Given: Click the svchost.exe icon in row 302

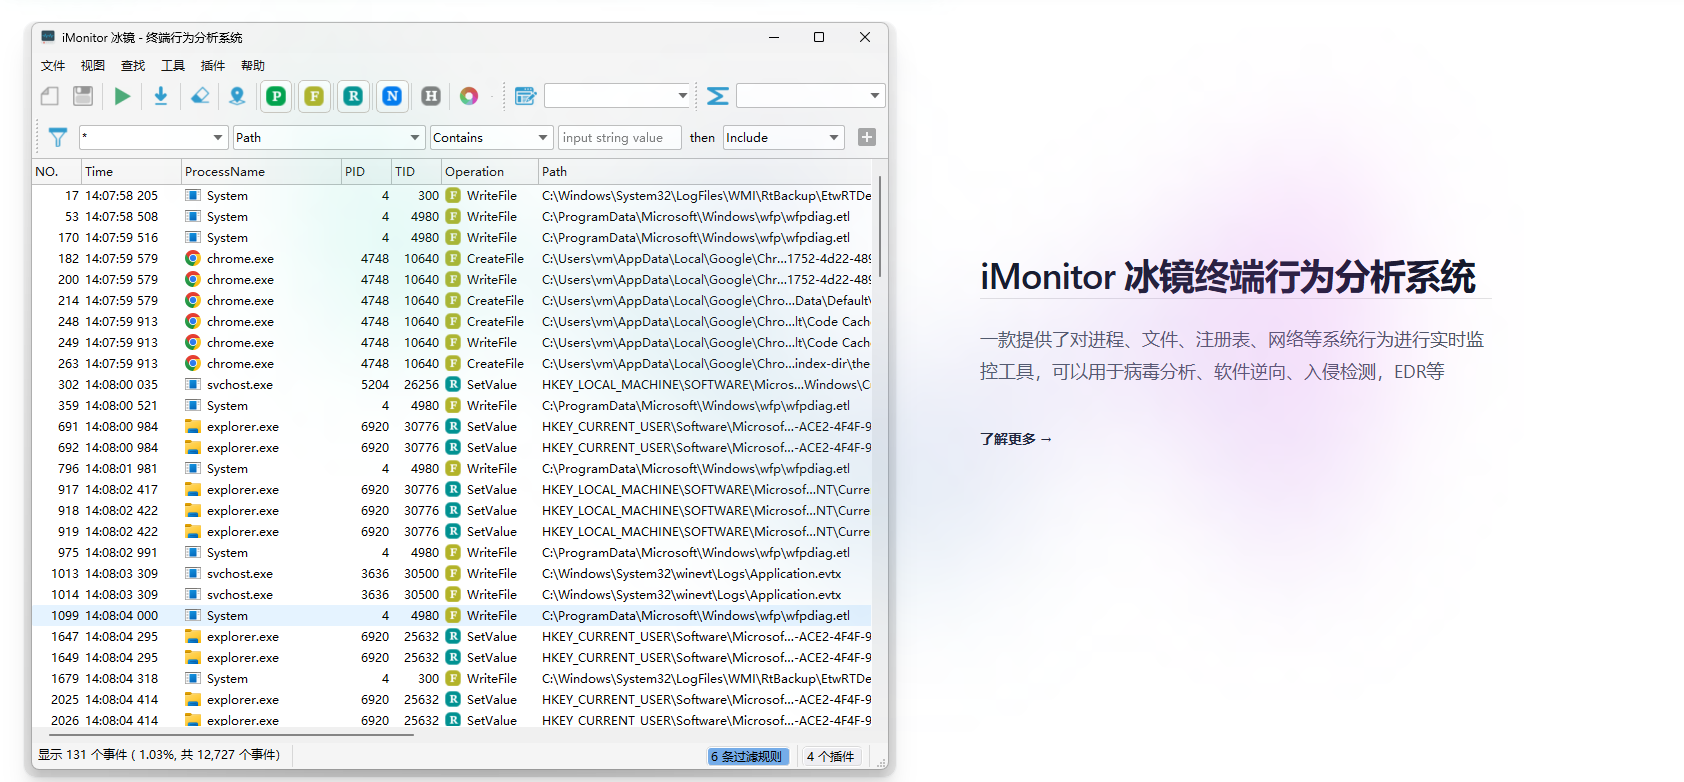Looking at the screenshot, I should tap(193, 384).
